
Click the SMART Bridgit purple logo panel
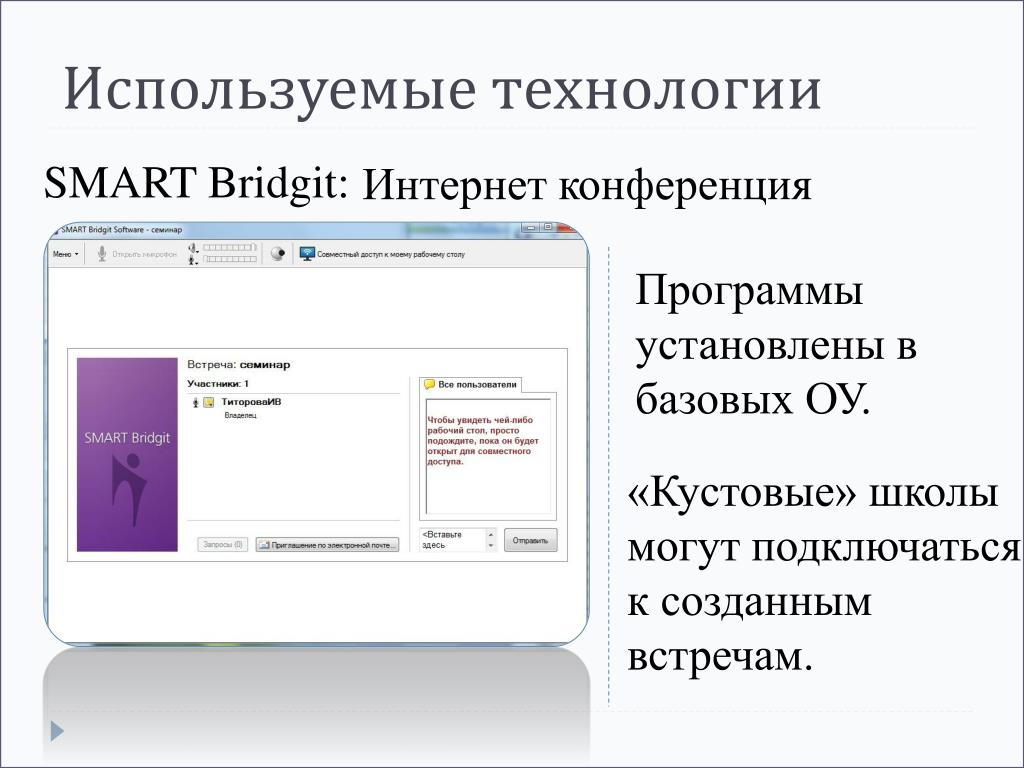[x=127, y=455]
